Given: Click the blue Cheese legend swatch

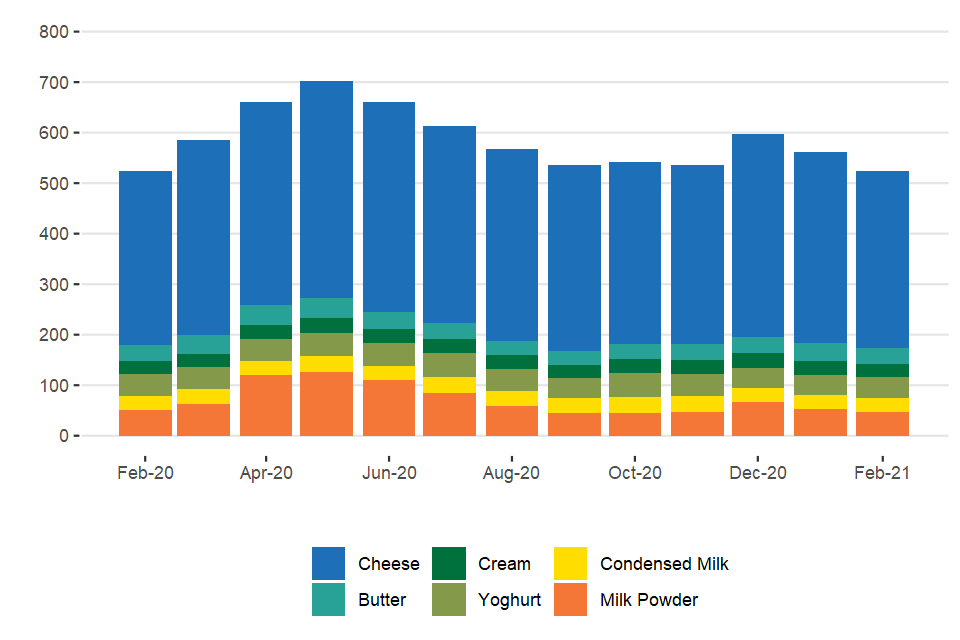Looking at the screenshot, I should (328, 564).
